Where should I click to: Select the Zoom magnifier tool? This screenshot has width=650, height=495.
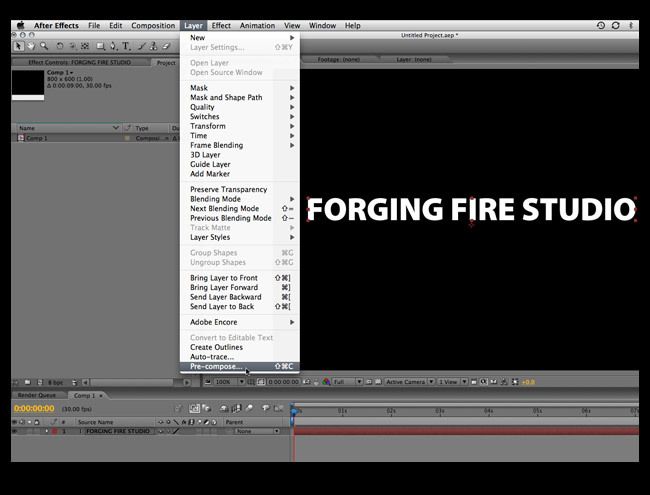[x=44, y=46]
